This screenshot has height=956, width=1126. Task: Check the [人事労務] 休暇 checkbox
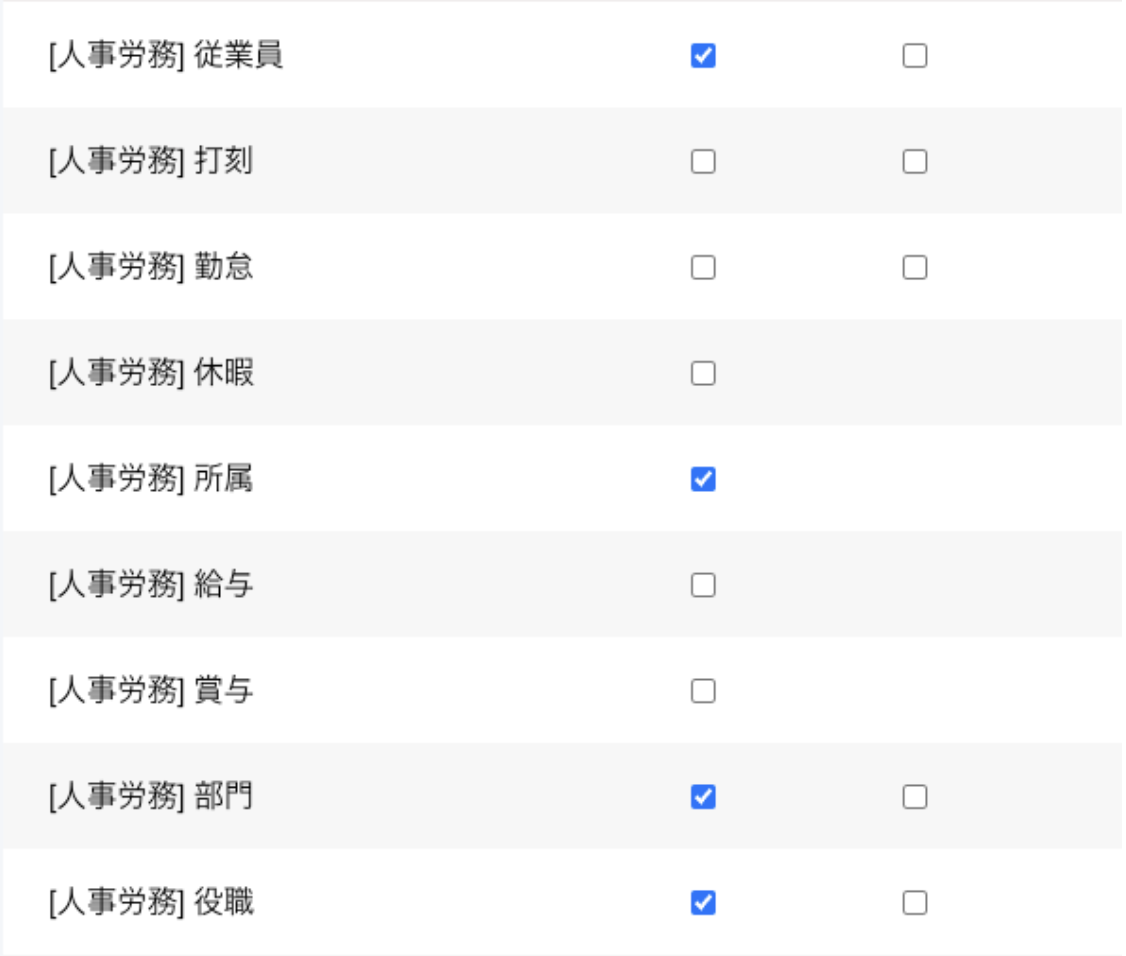703,374
